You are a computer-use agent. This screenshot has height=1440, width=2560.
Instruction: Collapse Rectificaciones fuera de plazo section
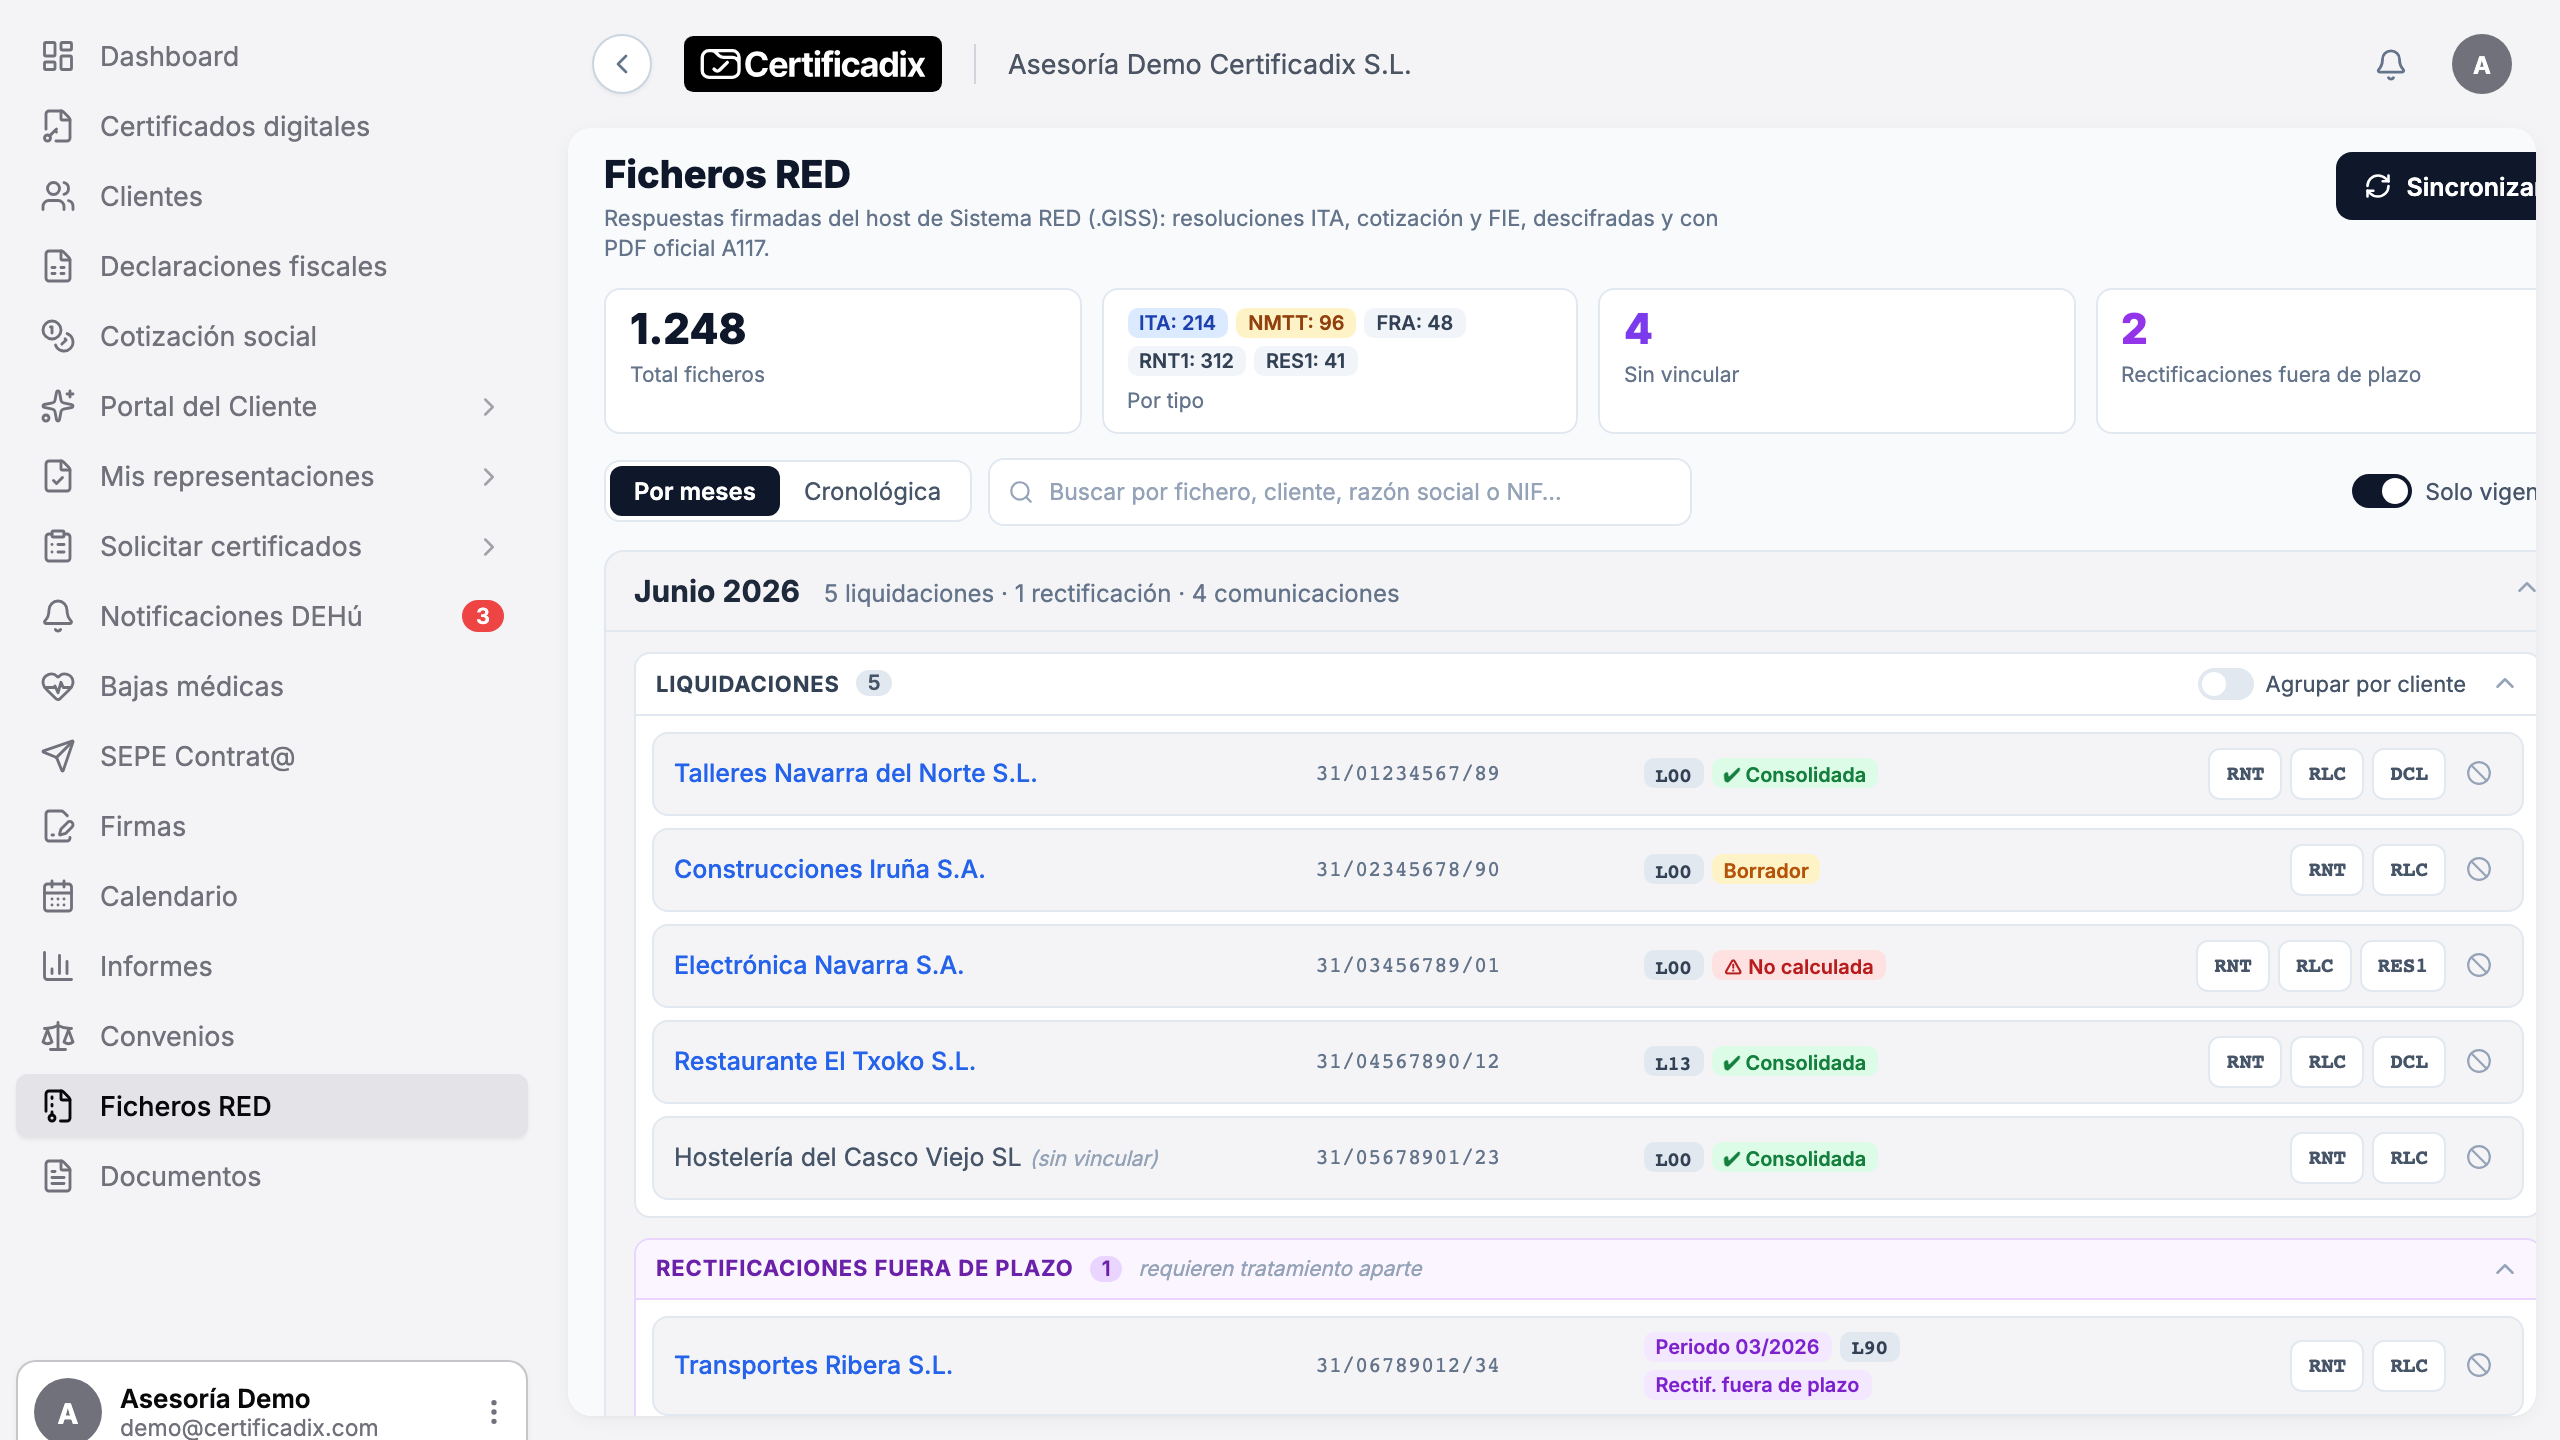coord(2505,1269)
